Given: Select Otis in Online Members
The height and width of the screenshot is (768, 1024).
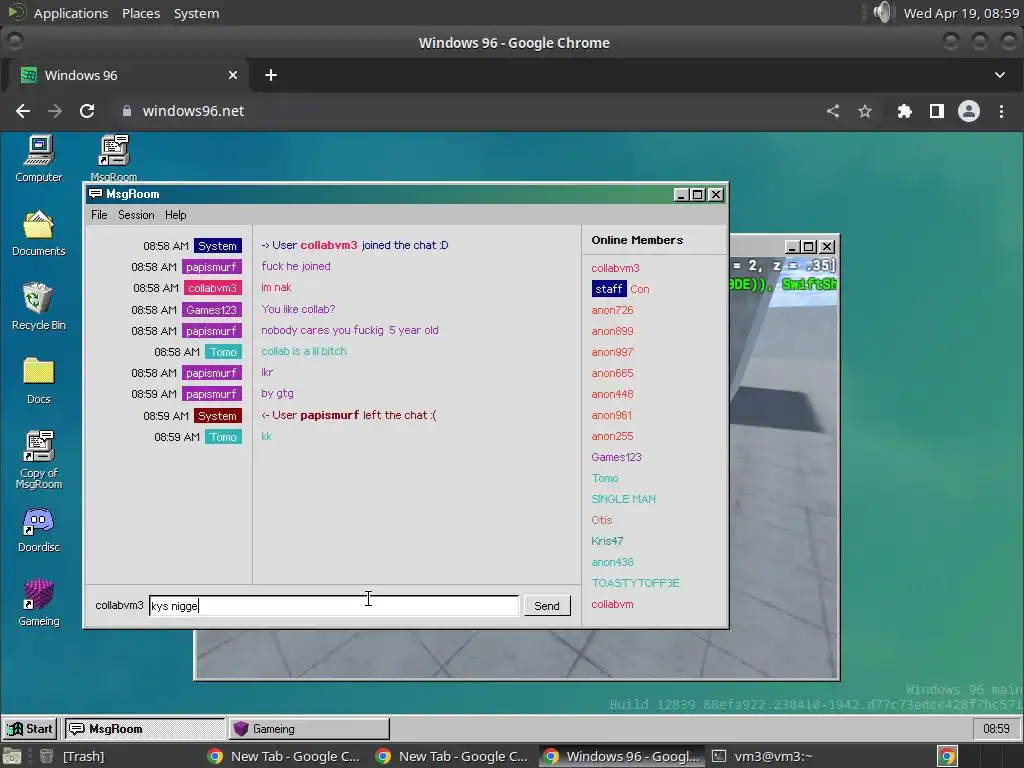Looking at the screenshot, I should coord(601,520).
